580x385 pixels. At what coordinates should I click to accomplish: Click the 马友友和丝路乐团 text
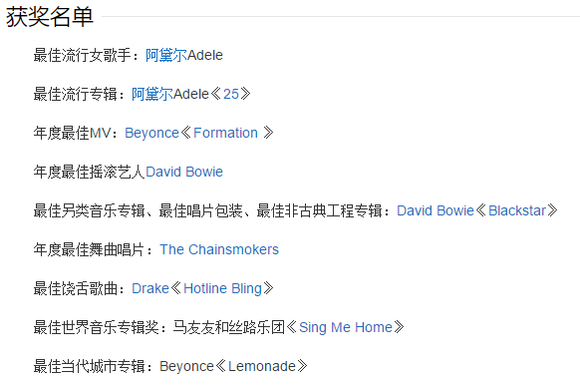click(x=229, y=327)
